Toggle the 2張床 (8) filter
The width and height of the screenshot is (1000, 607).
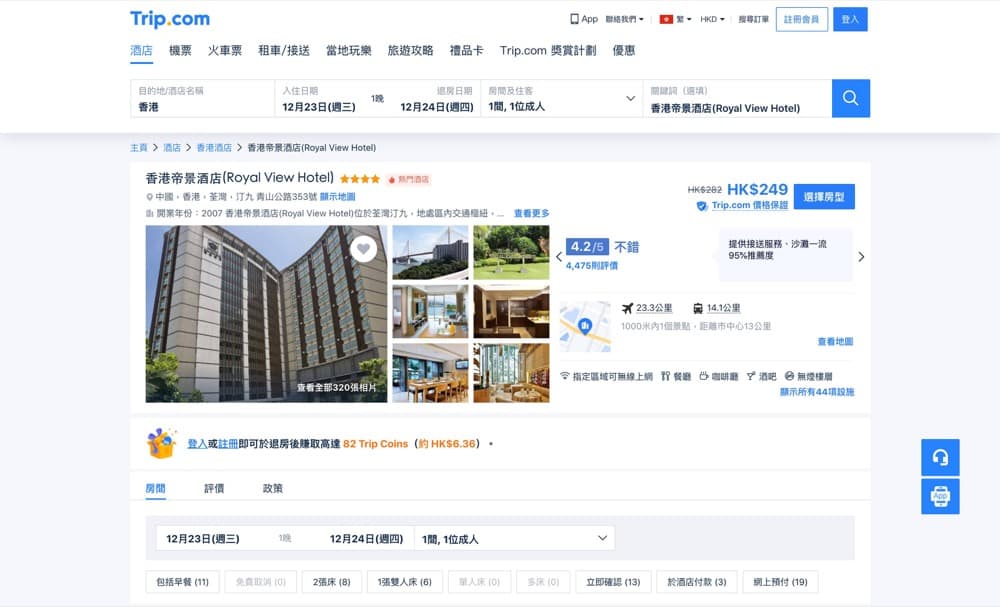click(332, 582)
